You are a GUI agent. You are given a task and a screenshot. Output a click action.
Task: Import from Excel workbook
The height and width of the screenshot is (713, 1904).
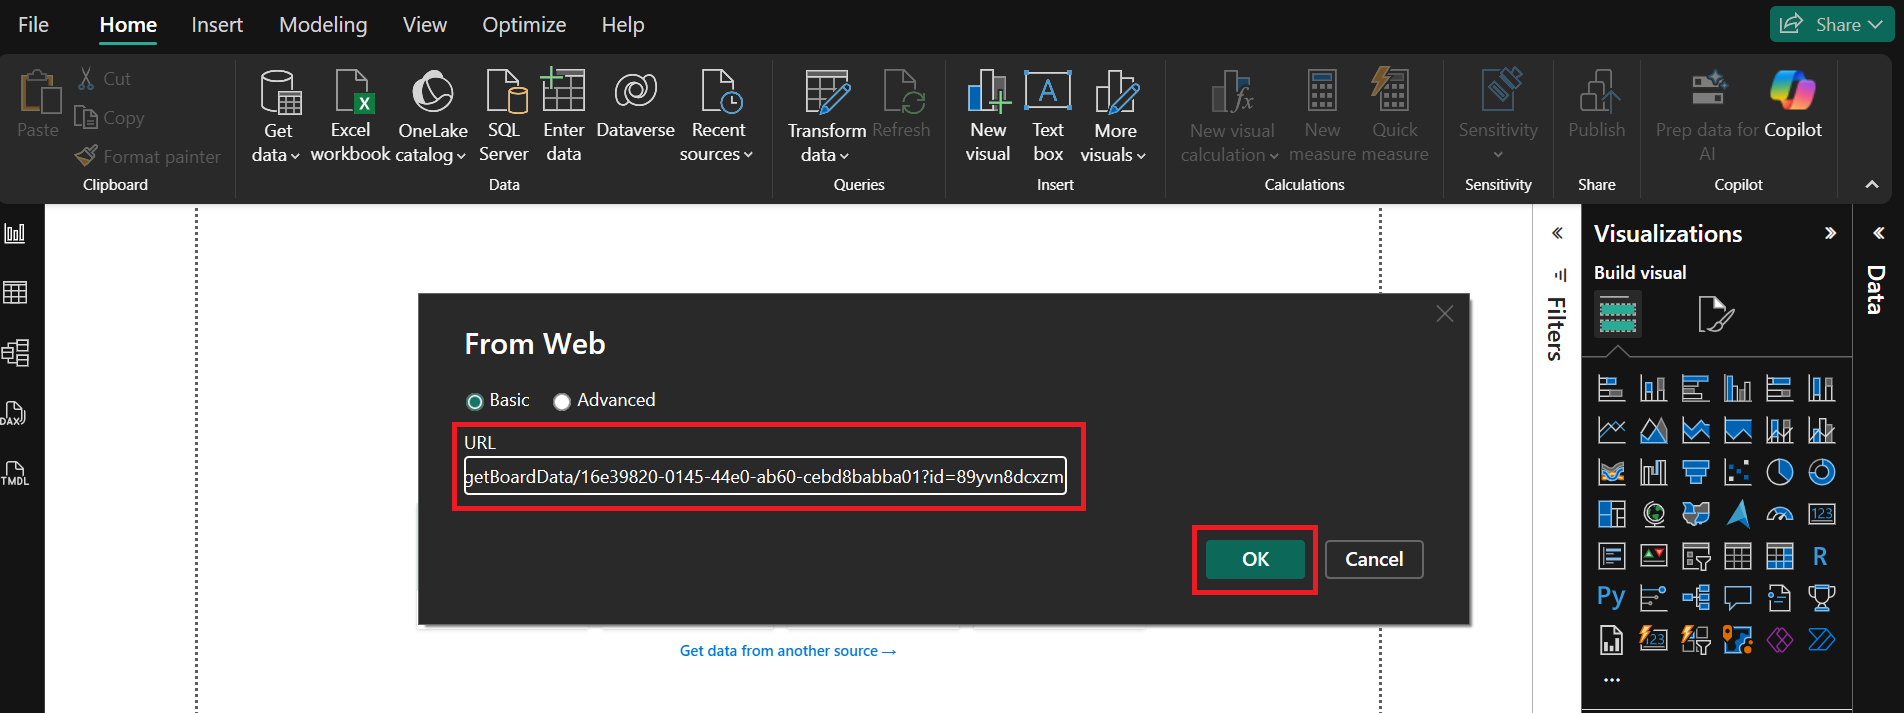click(x=350, y=116)
